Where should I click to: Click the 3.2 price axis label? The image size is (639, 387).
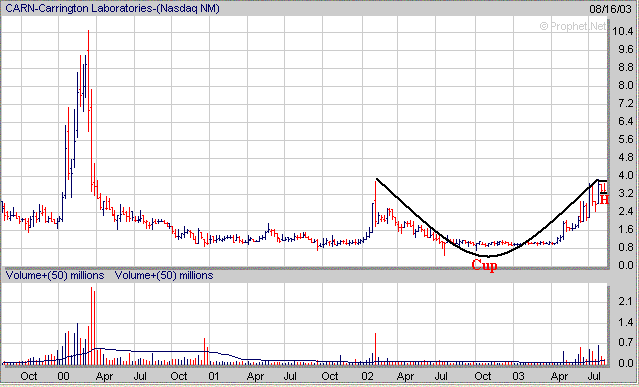(x=626, y=193)
